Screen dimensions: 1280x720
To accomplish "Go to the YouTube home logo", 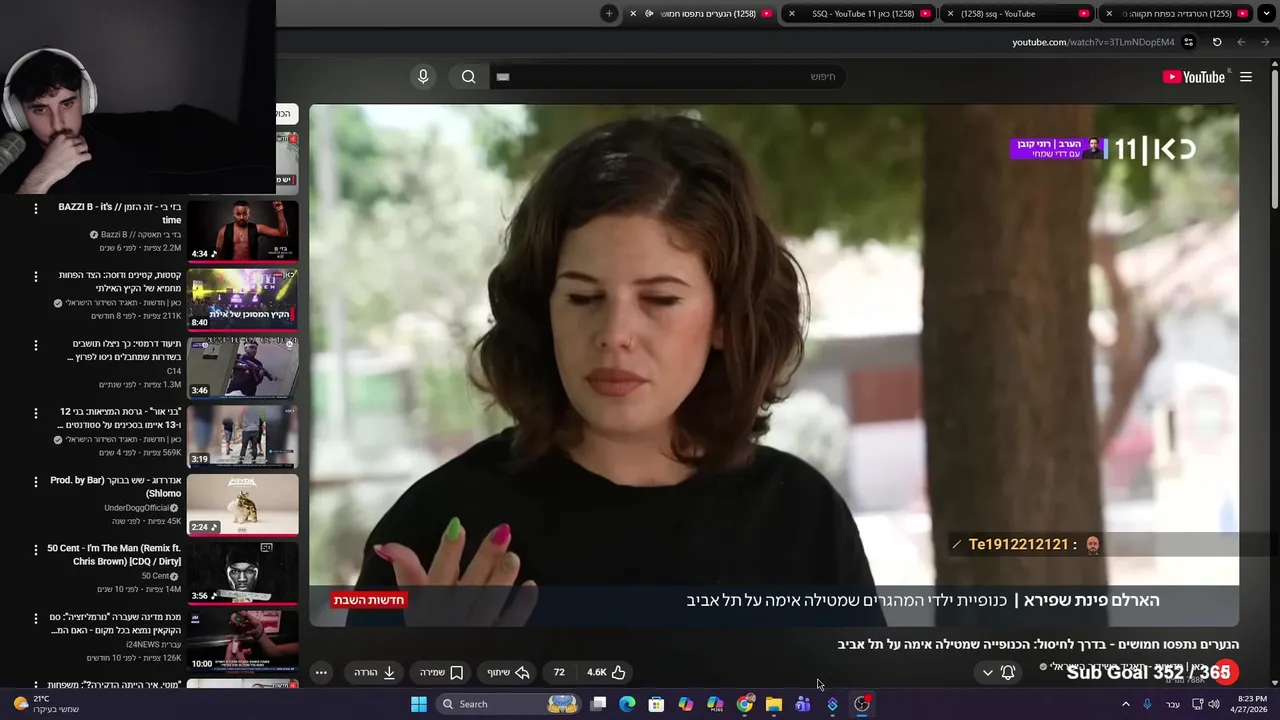I will click(x=1193, y=77).
